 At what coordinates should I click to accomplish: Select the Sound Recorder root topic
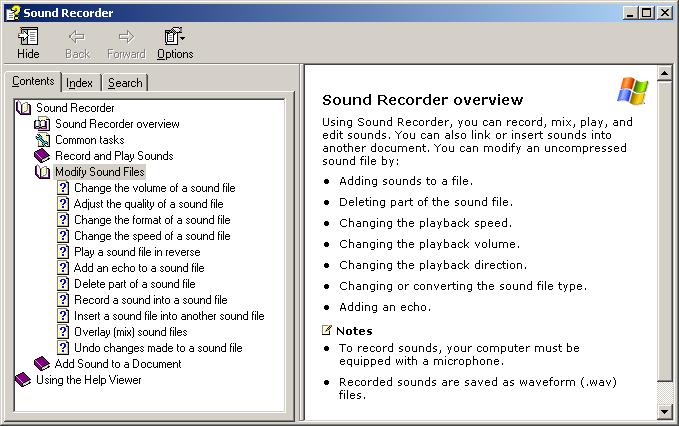coord(75,108)
